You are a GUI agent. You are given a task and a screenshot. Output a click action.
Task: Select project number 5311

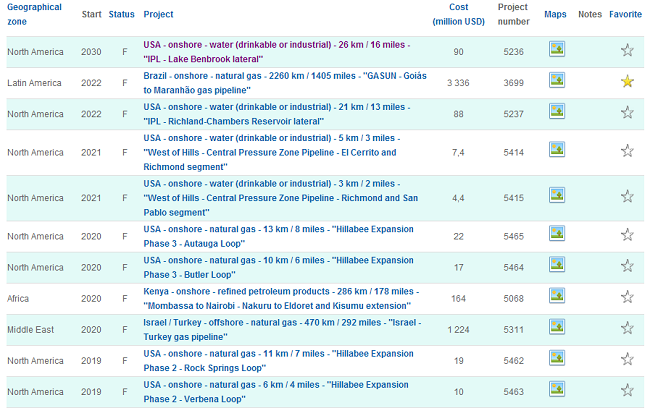pos(513,330)
